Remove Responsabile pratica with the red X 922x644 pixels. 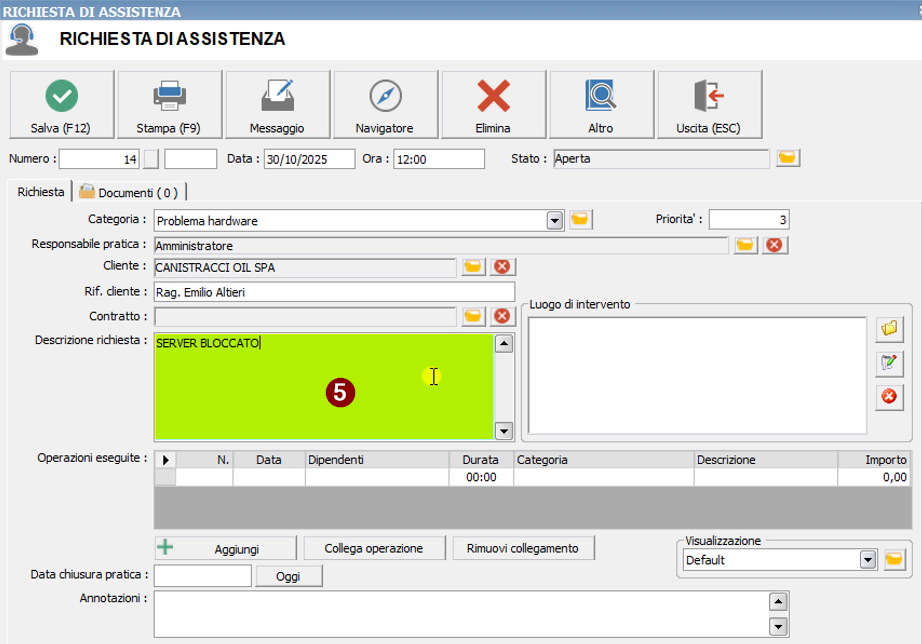773,245
